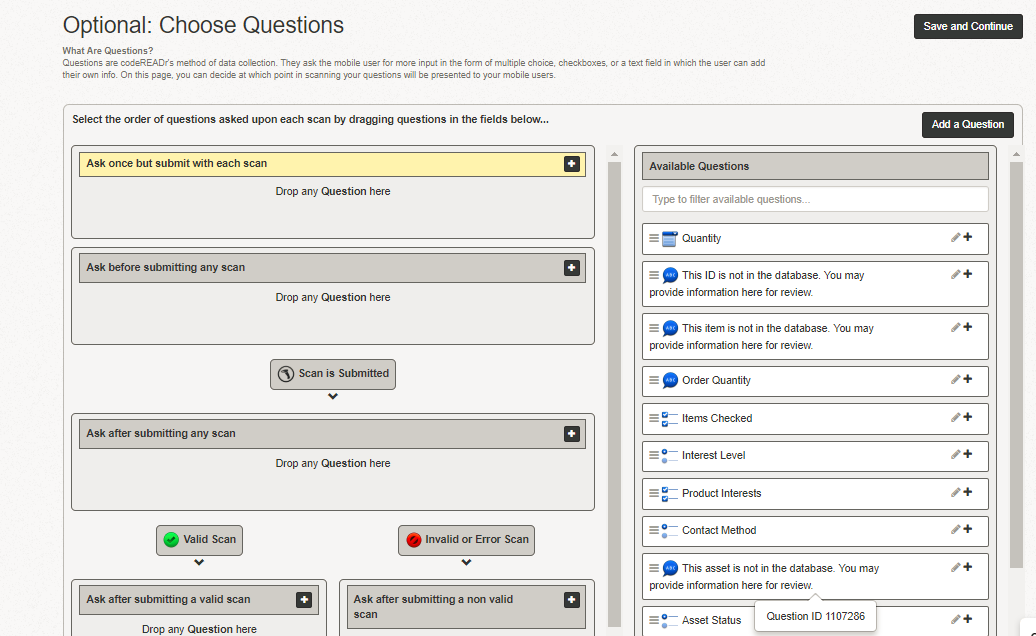This screenshot has height=636, width=1036.
Task: Edit the 'This asset is not in the database' question
Action: (955, 567)
